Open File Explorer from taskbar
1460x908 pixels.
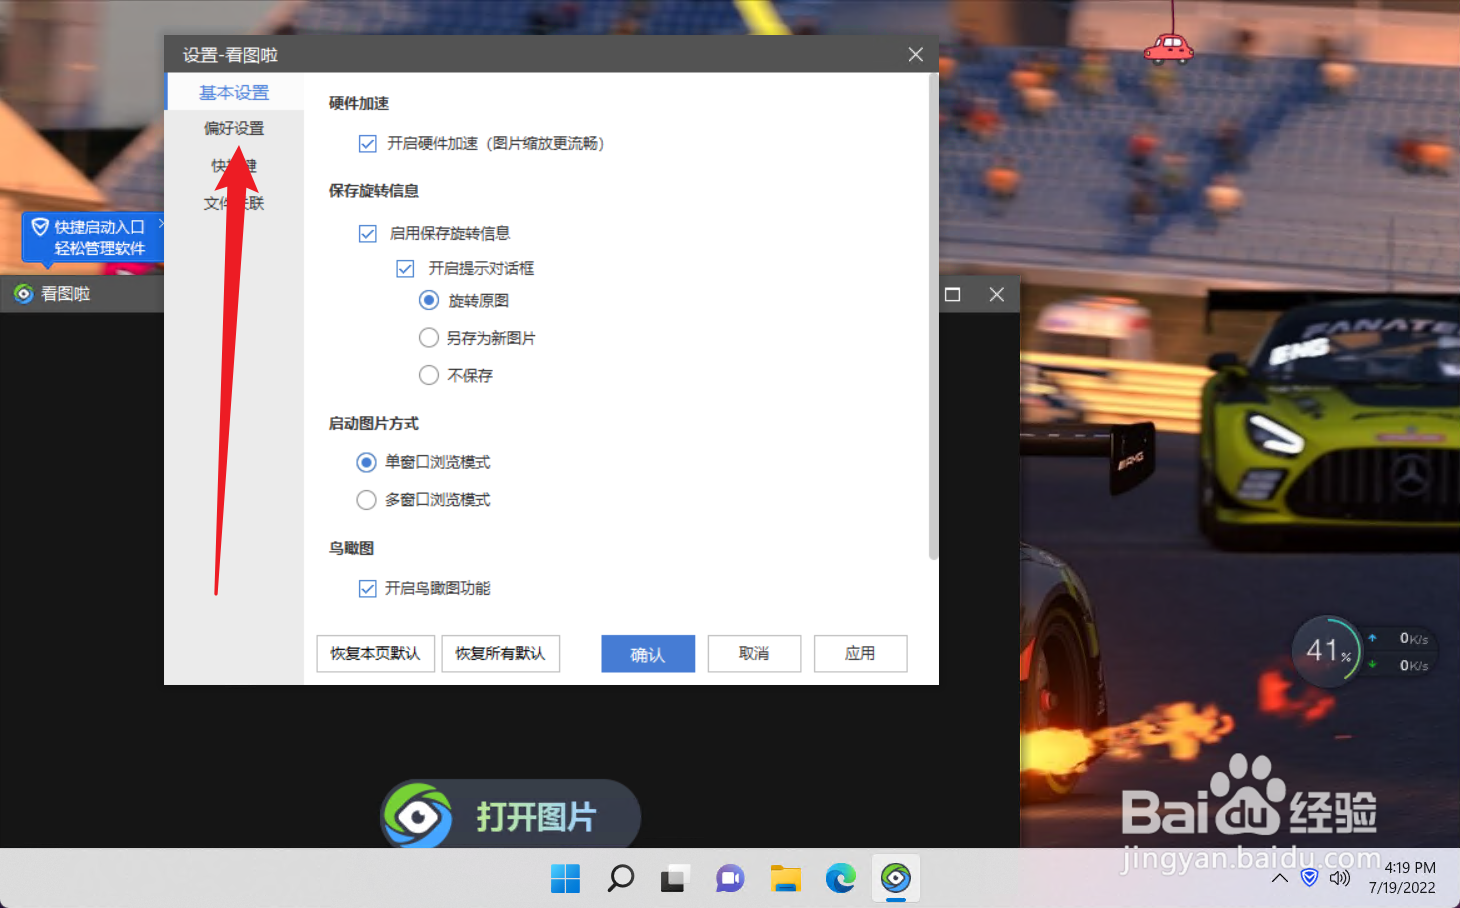[785, 879]
